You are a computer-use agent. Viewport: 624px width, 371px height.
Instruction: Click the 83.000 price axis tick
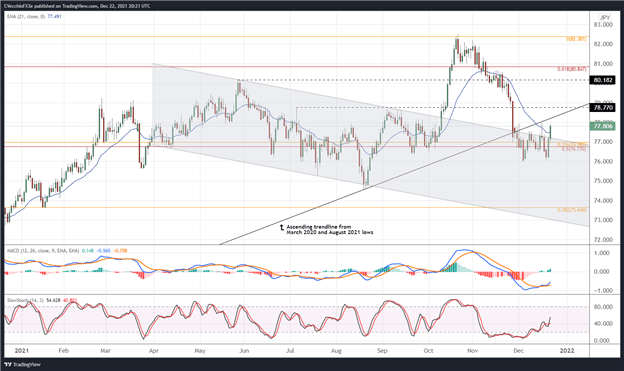[603, 25]
